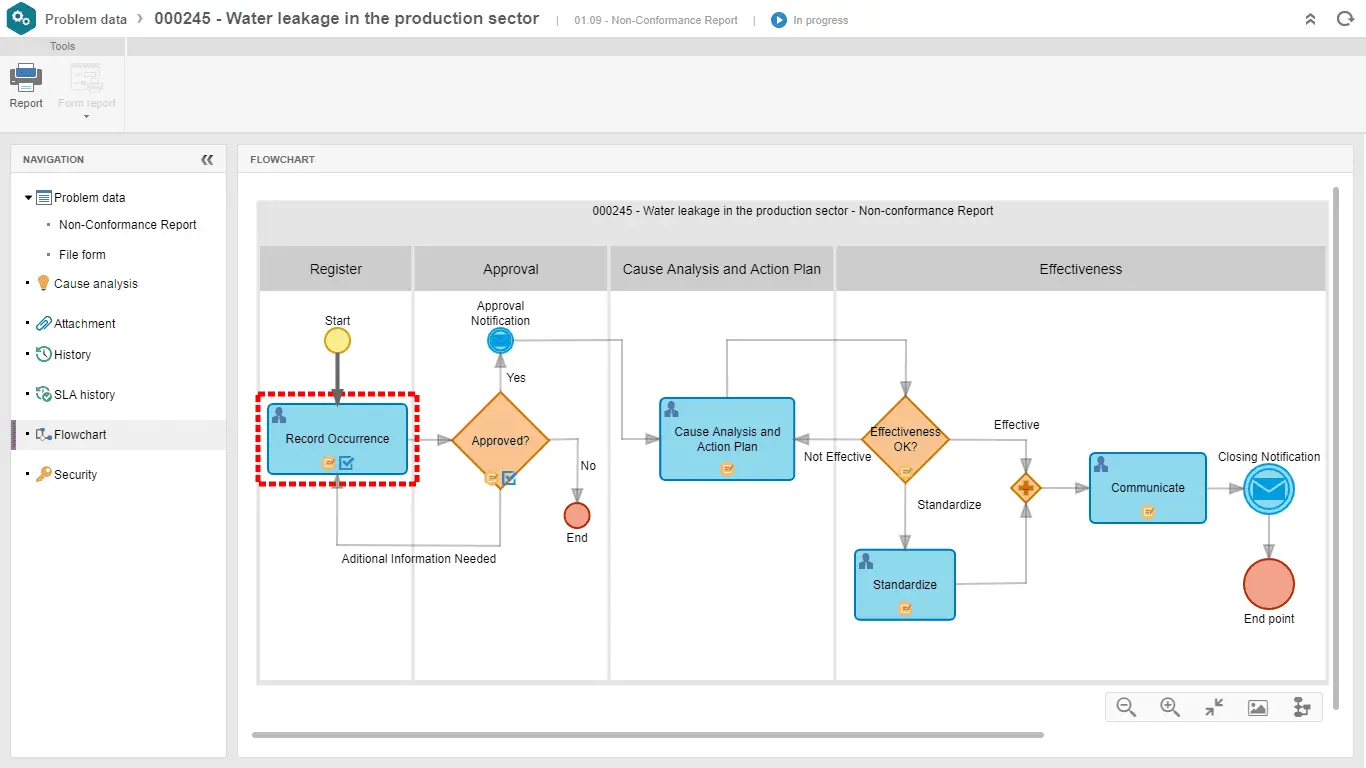Collapse the Navigation panel
1366x768 pixels.
click(x=207, y=159)
